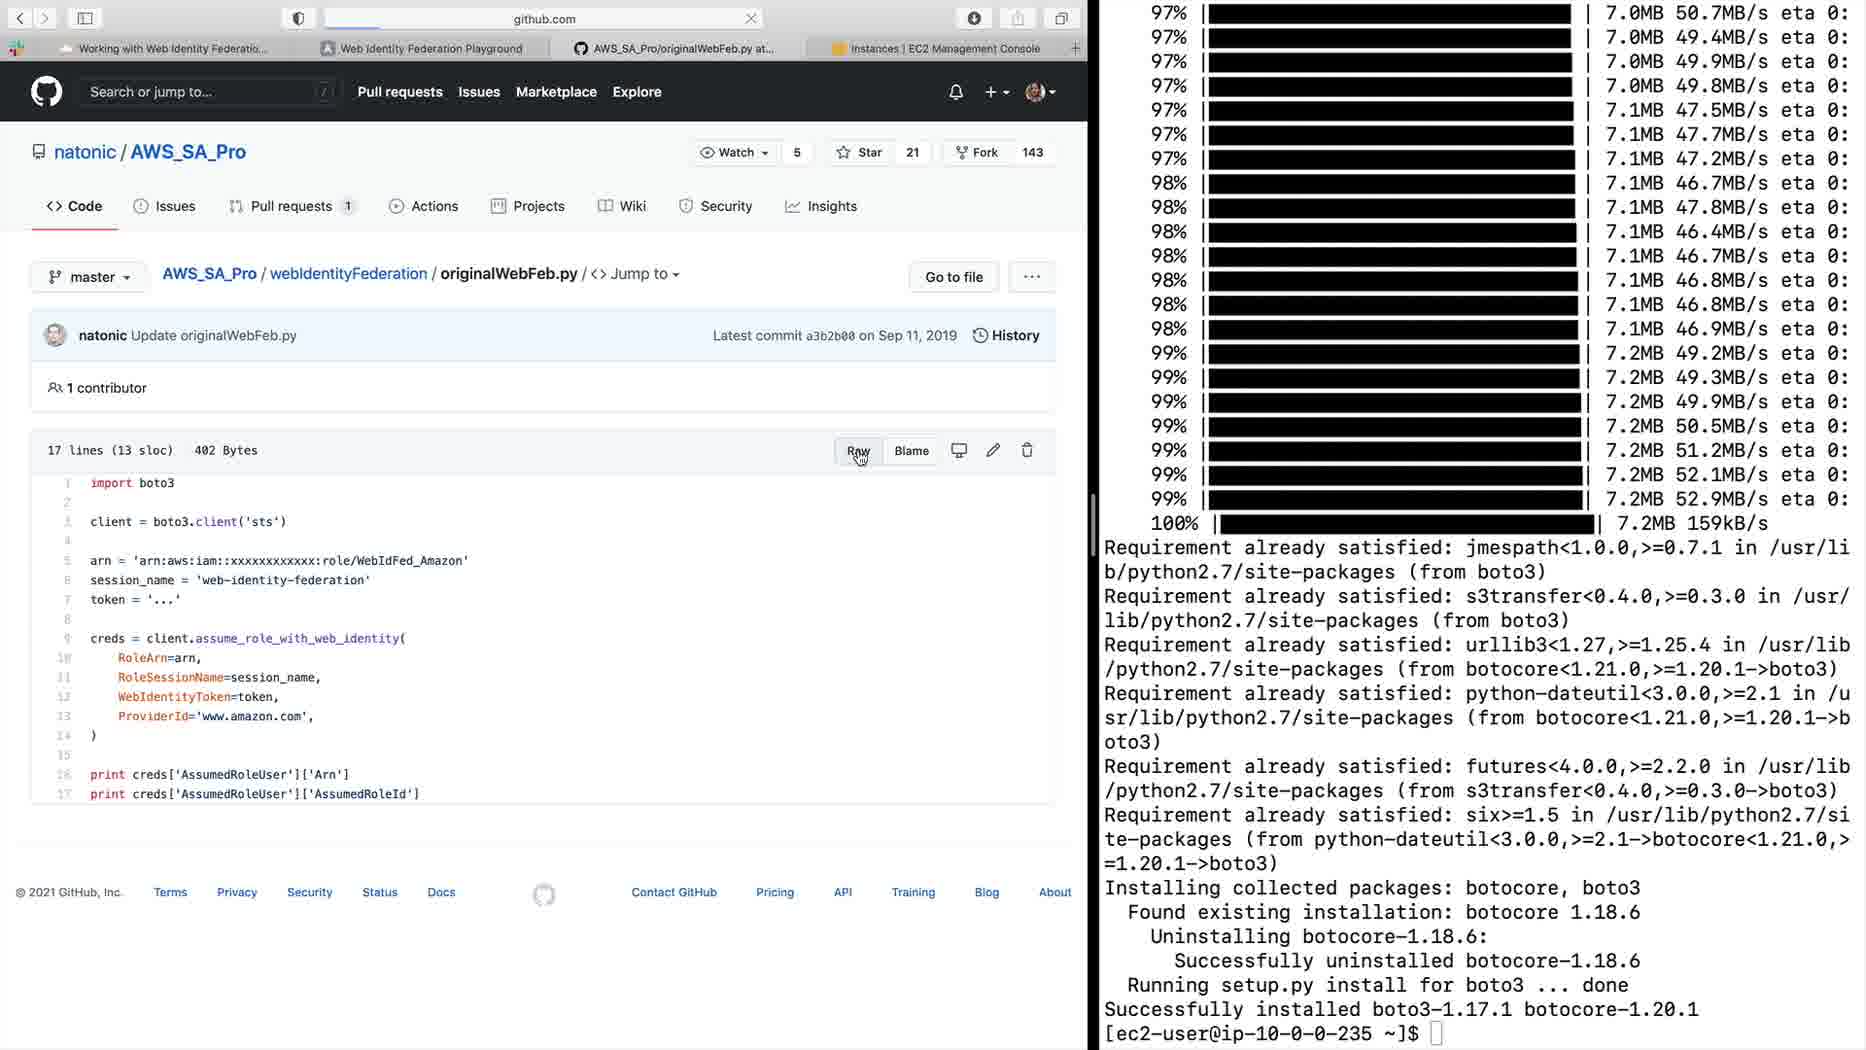The image size is (1866, 1050).
Task: View the Raw file
Action: coord(858,451)
